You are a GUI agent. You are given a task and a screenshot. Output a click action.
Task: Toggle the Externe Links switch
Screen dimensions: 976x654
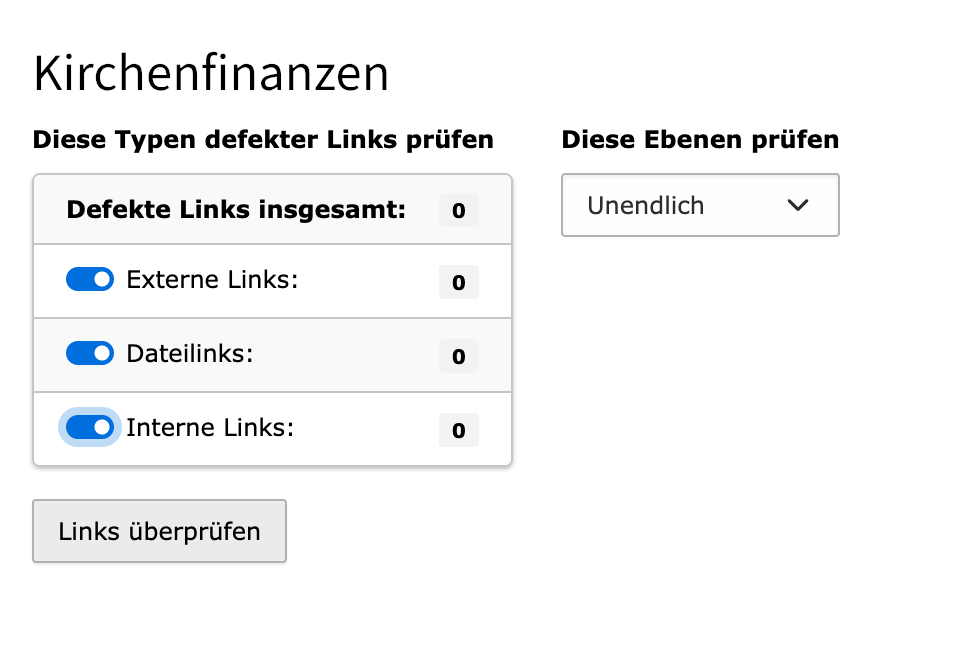point(90,280)
